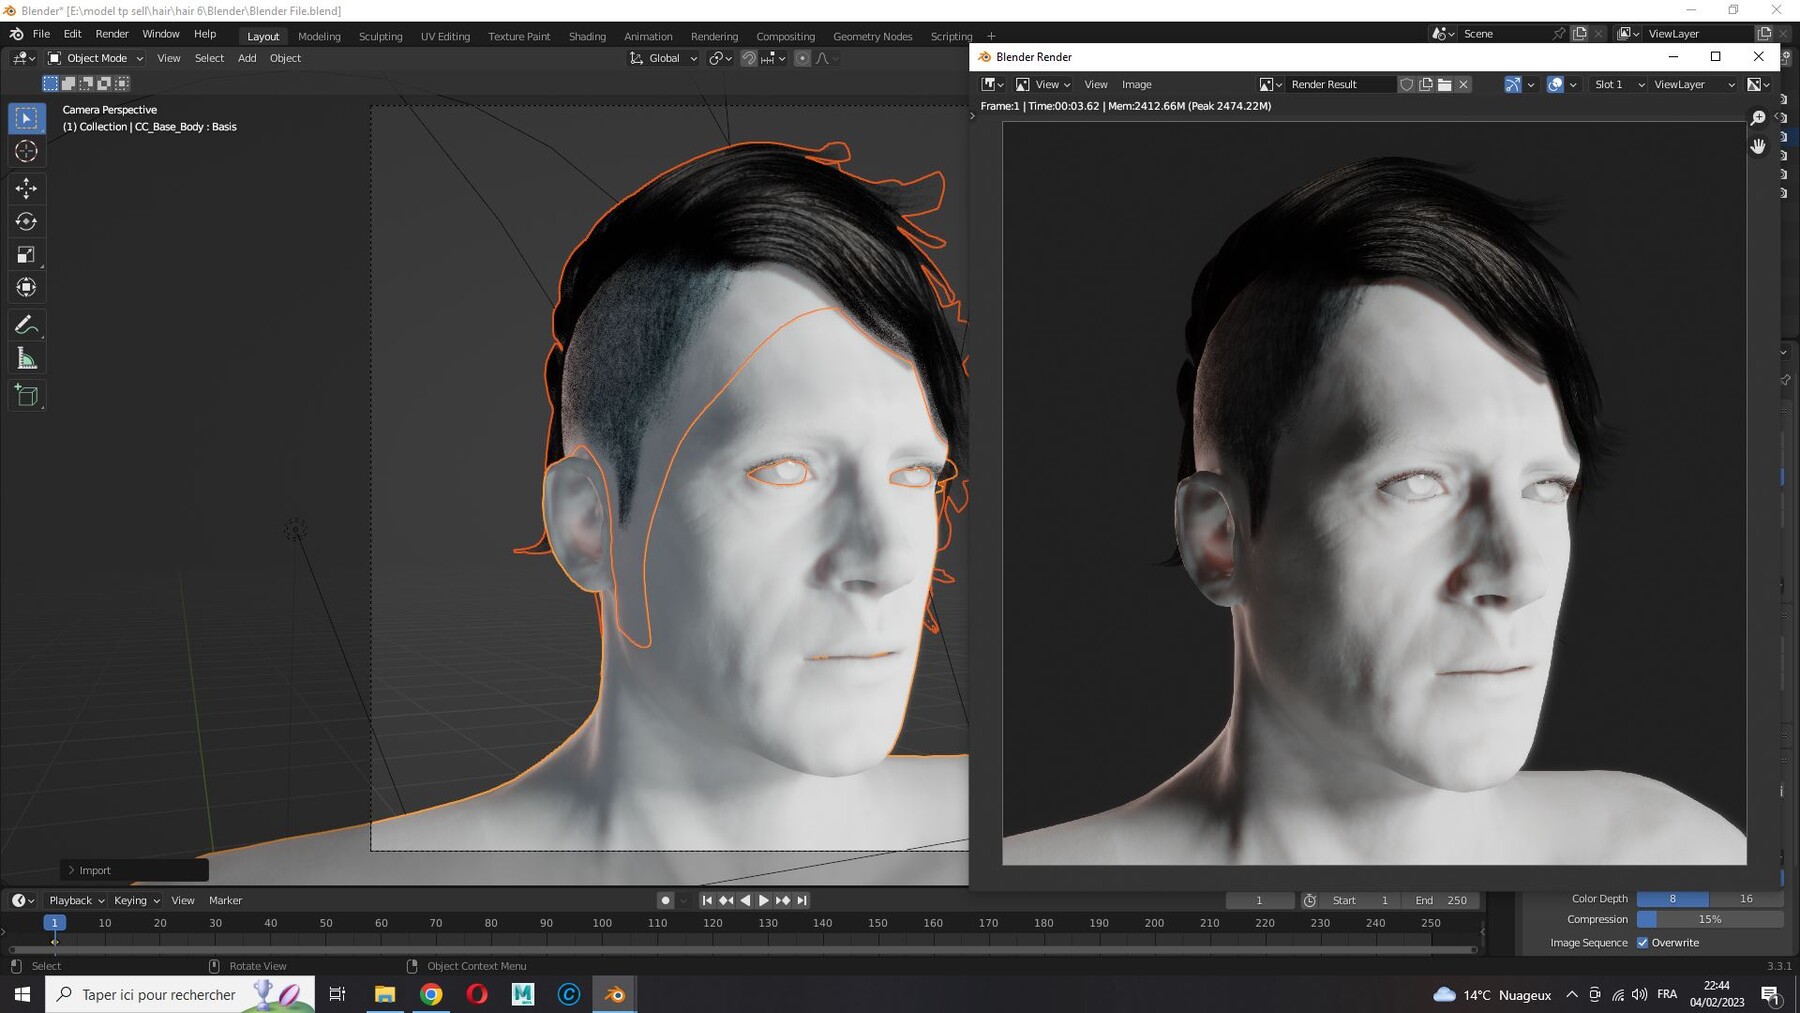
Task: Select 8 for Color Depth
Action: 1672,899
